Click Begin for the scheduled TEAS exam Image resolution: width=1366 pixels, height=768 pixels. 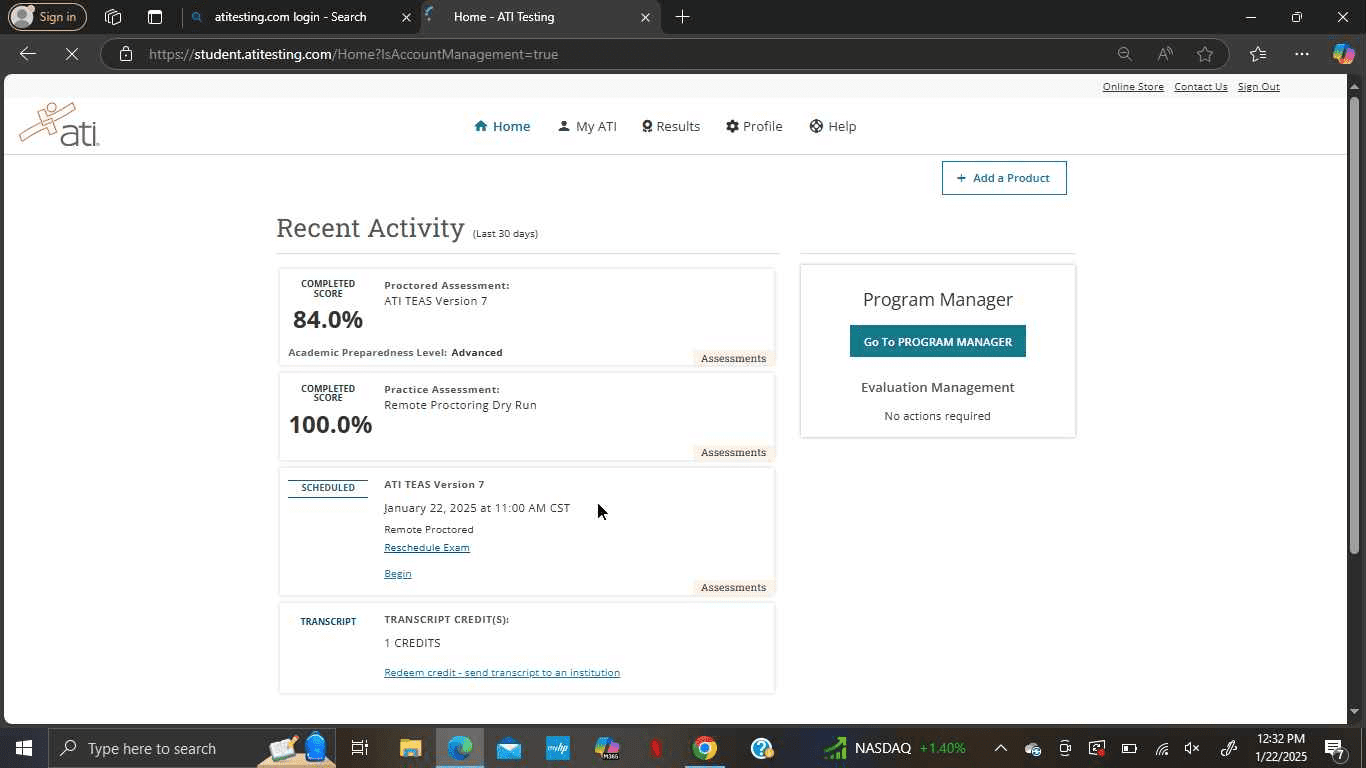coord(397,574)
